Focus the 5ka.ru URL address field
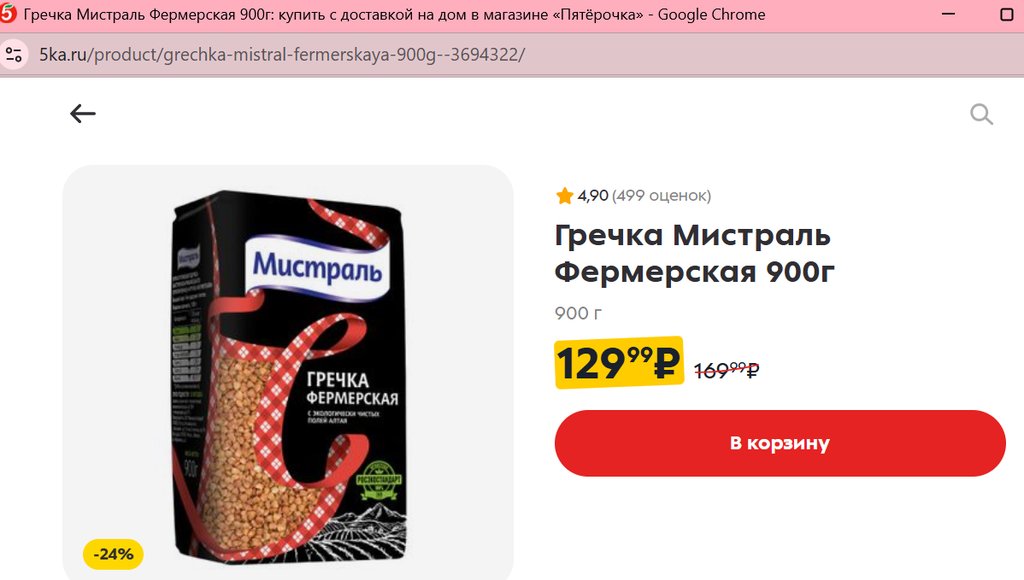The image size is (1024, 580). click(282, 54)
